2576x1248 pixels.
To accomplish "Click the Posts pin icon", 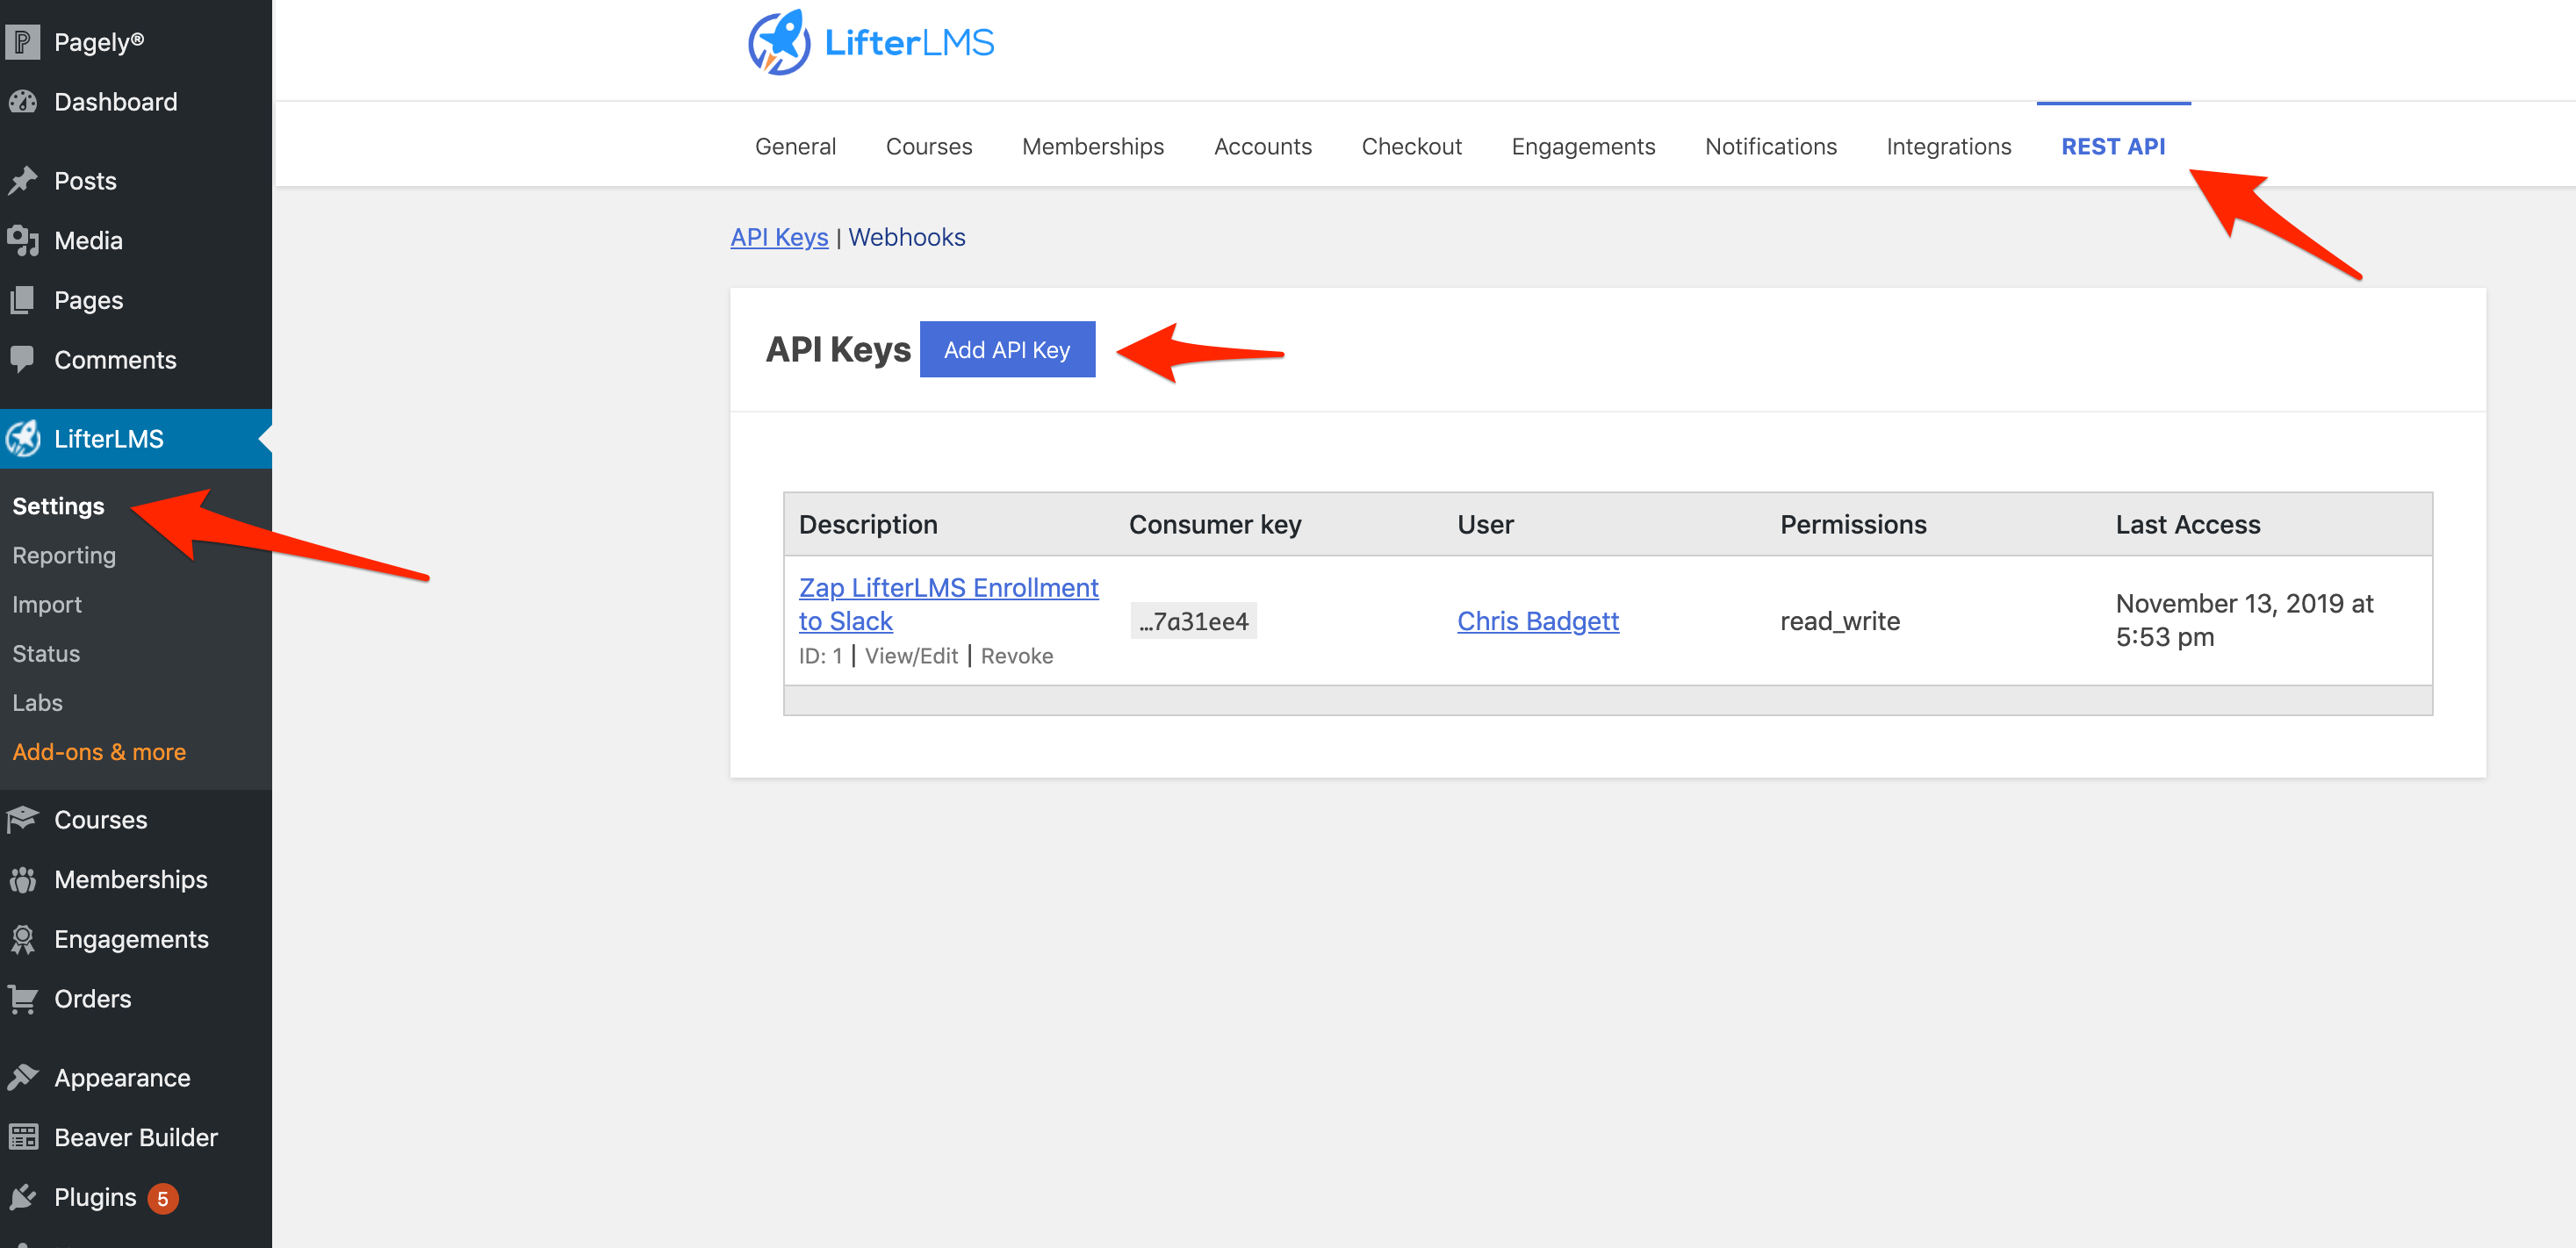I will [22, 181].
